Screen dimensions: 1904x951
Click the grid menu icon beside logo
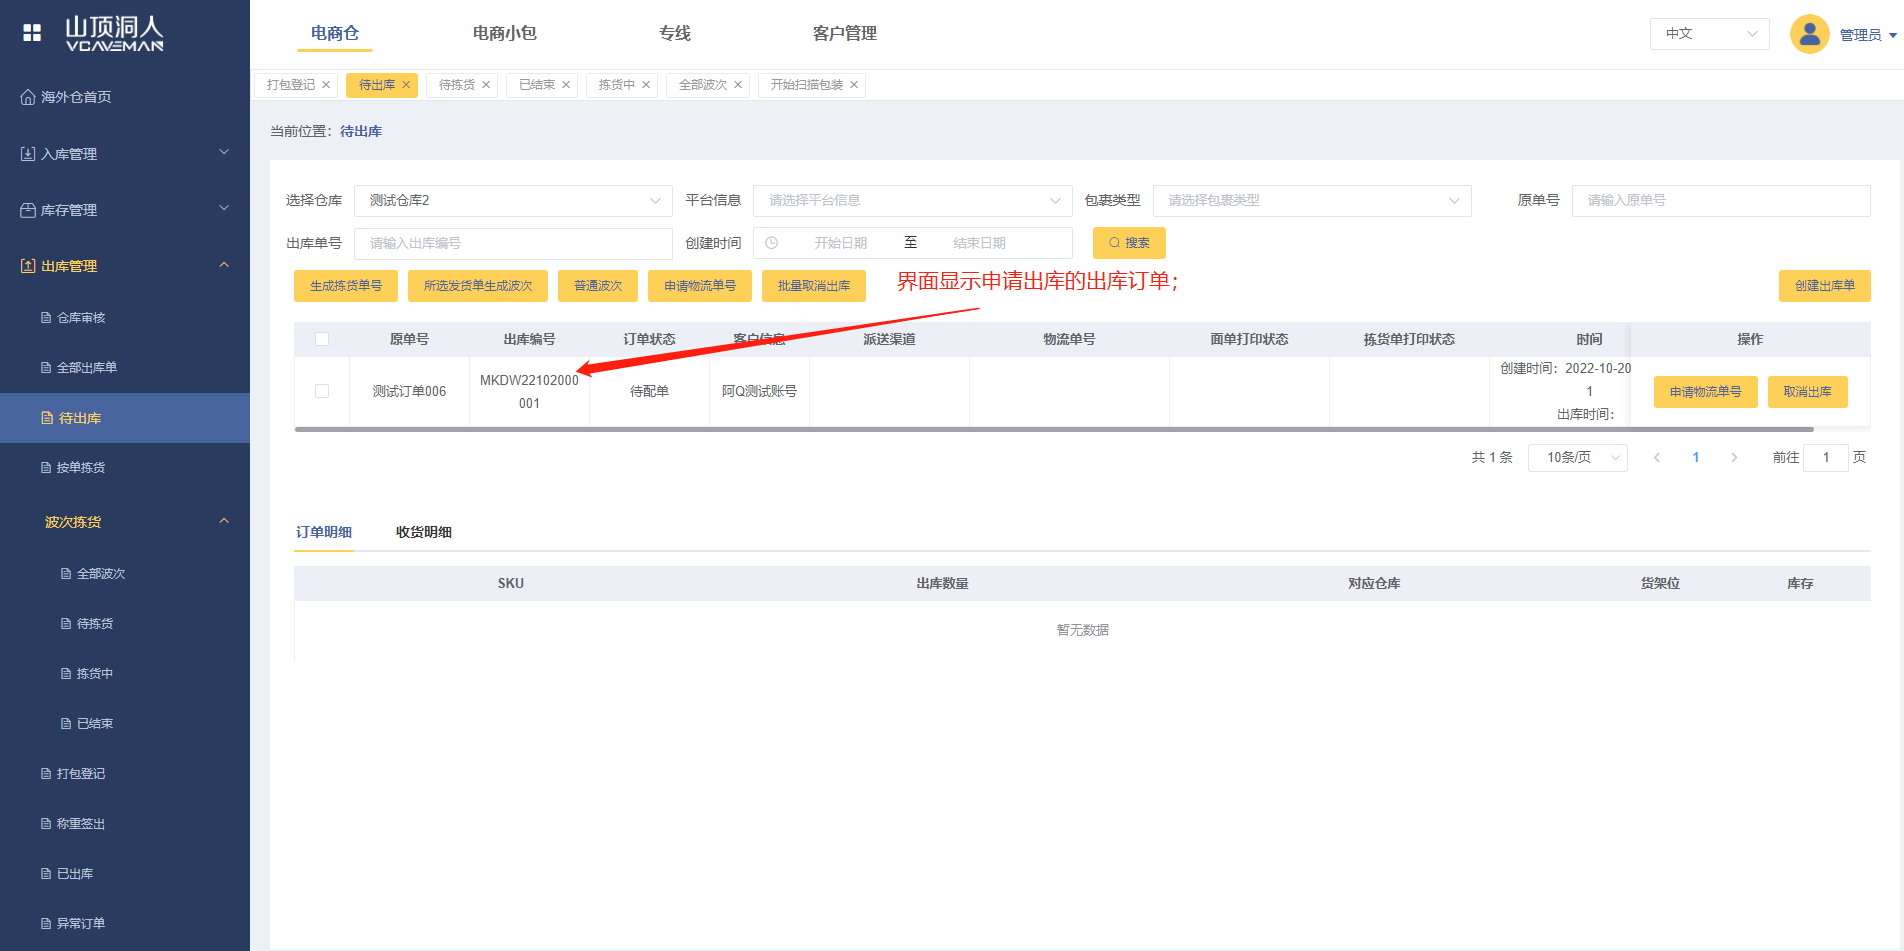(32, 33)
